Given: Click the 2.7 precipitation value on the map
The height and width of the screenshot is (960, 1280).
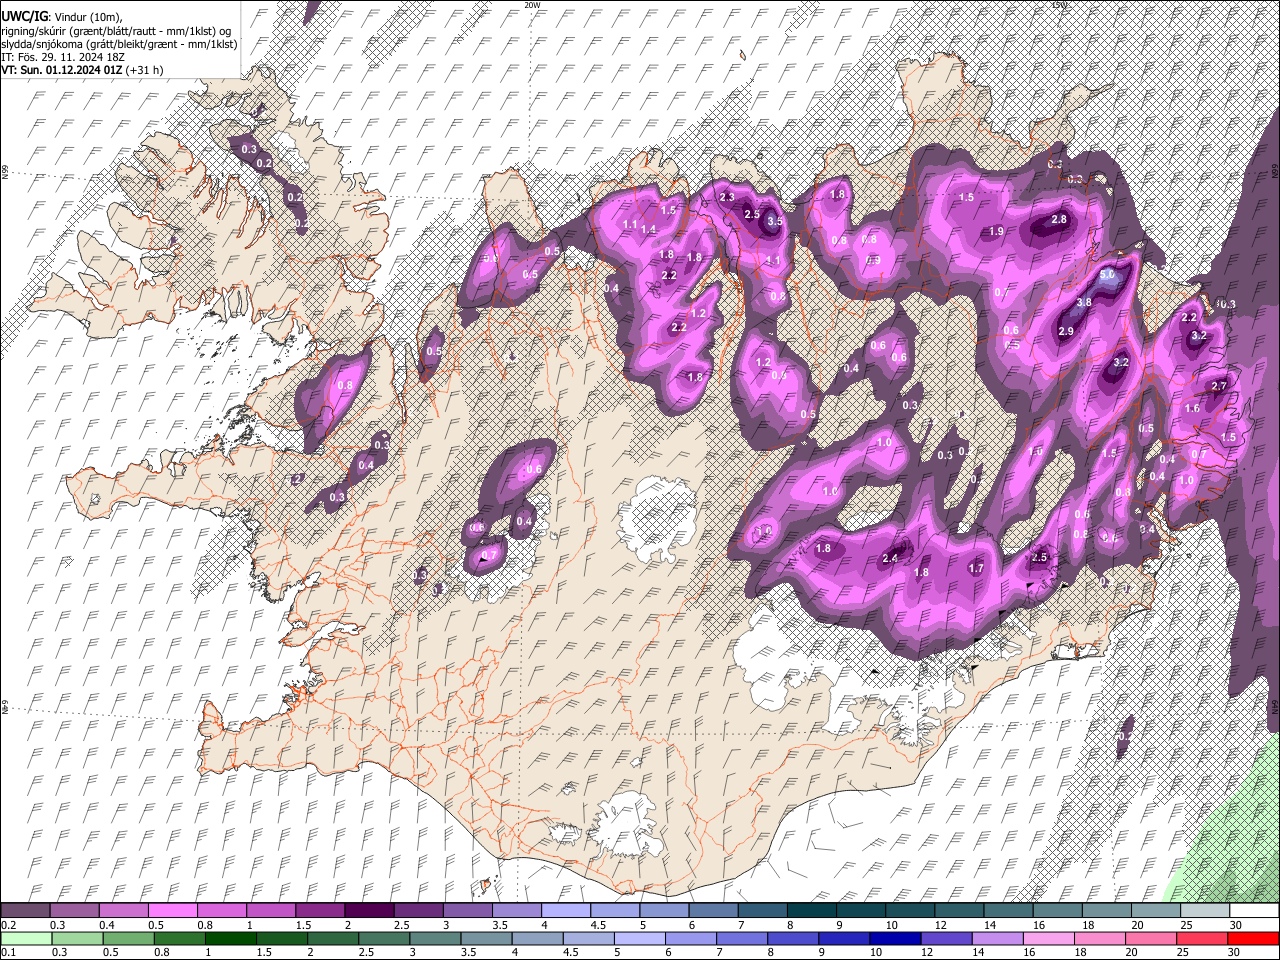Looking at the screenshot, I should point(1219,386).
